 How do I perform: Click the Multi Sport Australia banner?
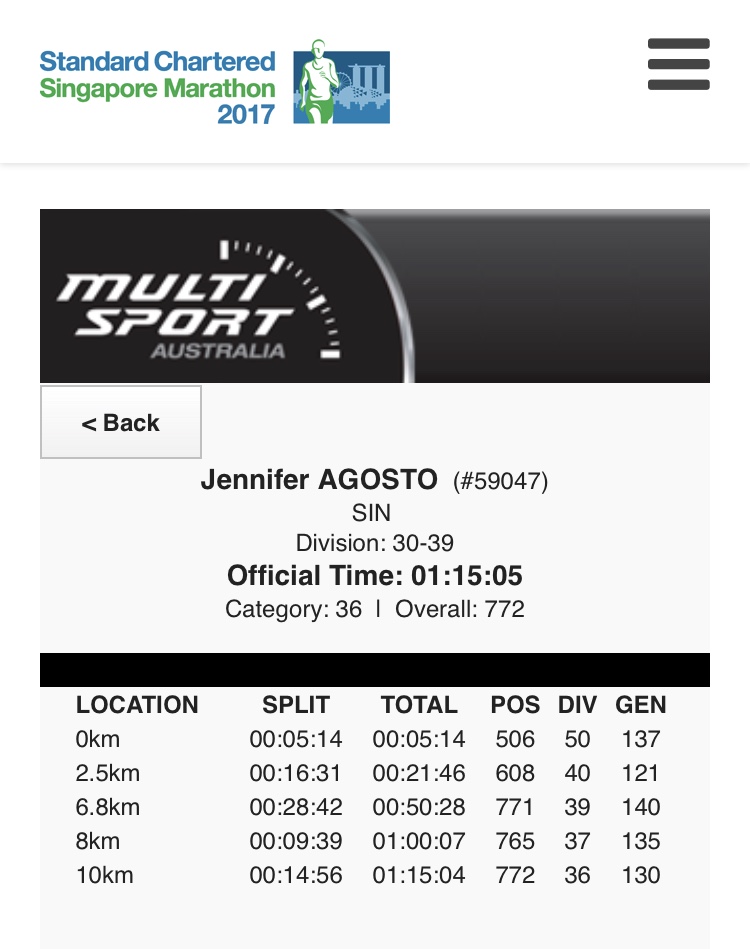[375, 296]
